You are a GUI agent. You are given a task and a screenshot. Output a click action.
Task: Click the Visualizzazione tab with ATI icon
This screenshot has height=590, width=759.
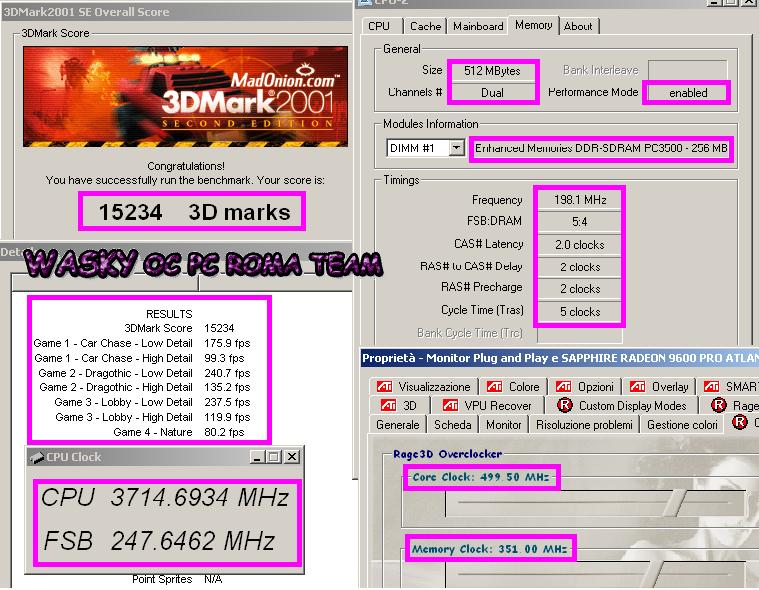point(424,387)
